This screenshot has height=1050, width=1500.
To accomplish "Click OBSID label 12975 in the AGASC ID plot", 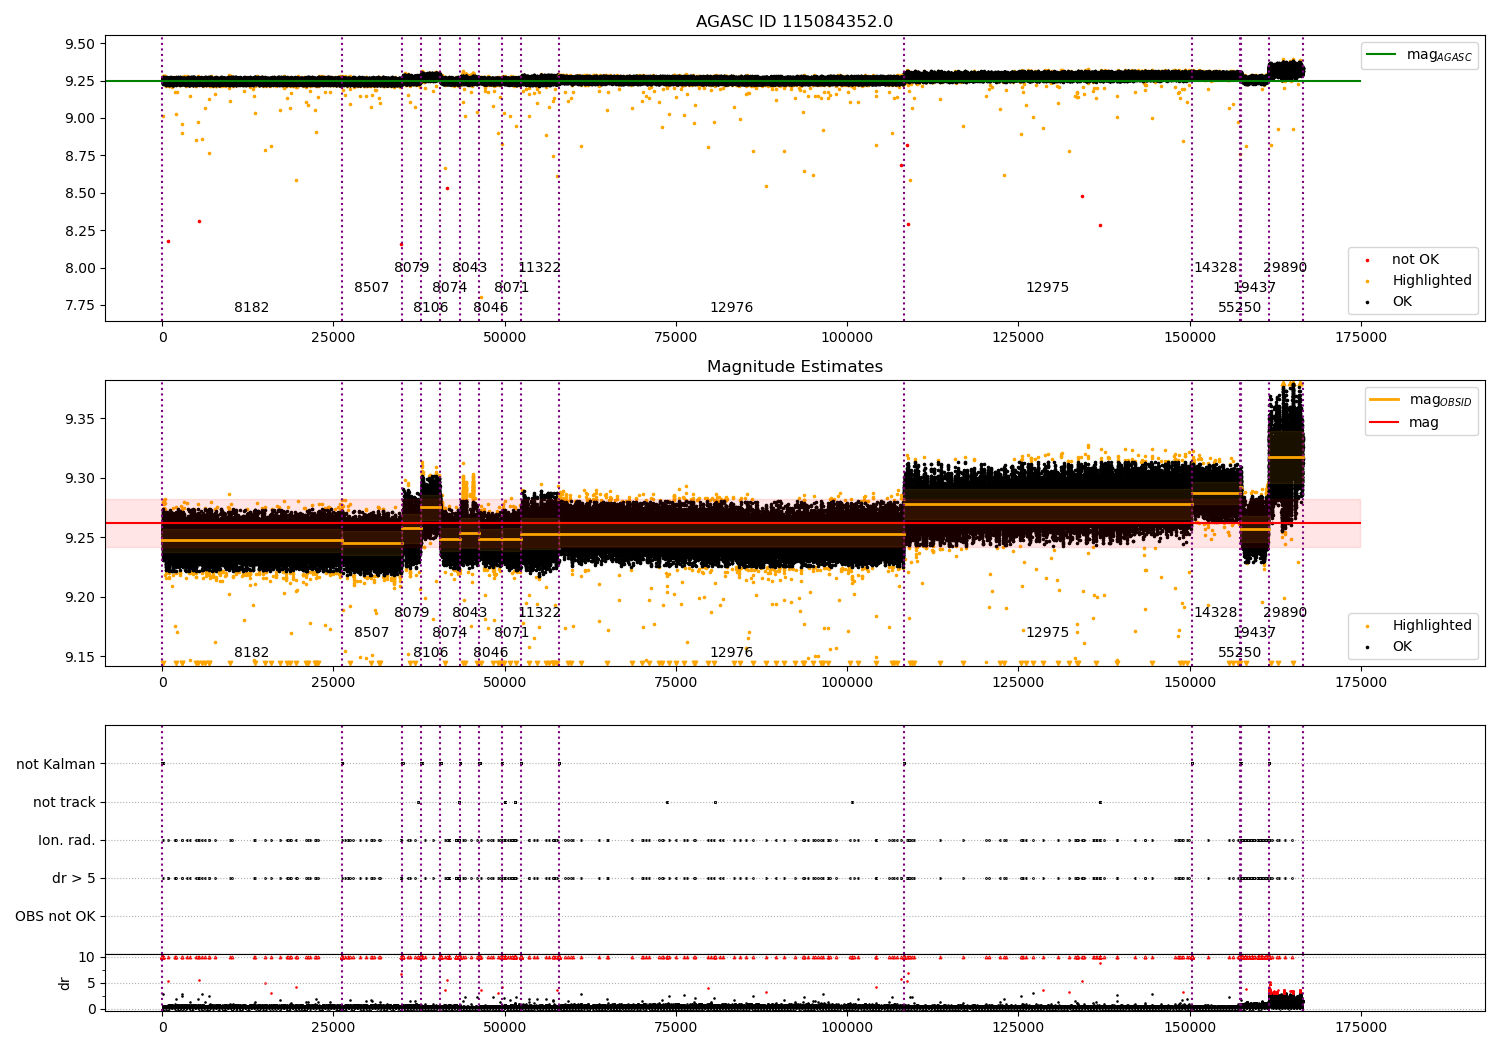I will click(1048, 288).
